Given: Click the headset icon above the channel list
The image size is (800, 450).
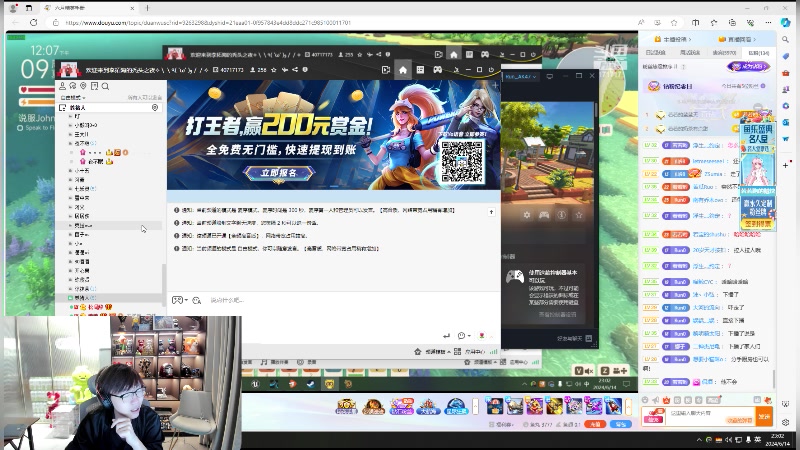Looking at the screenshot, I should click(73, 86).
